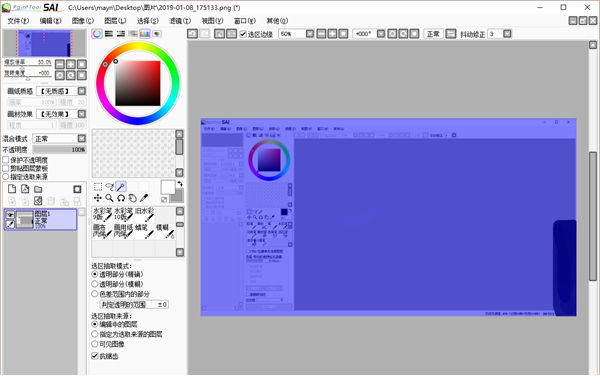Viewport: 600px width, 390px height.
Task: Create a new linework layer
Action: (25, 189)
